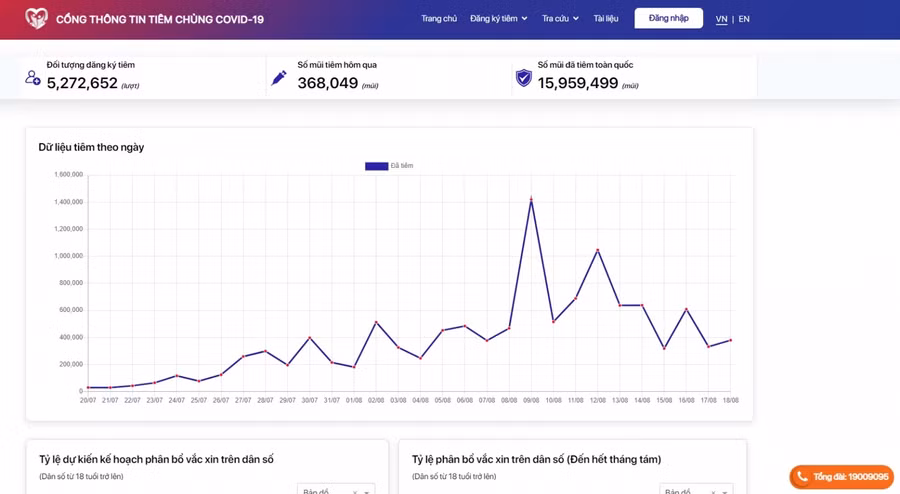Call hotline 'Tổng đài: 19009095' button
The height and width of the screenshot is (494, 900).
(x=841, y=477)
